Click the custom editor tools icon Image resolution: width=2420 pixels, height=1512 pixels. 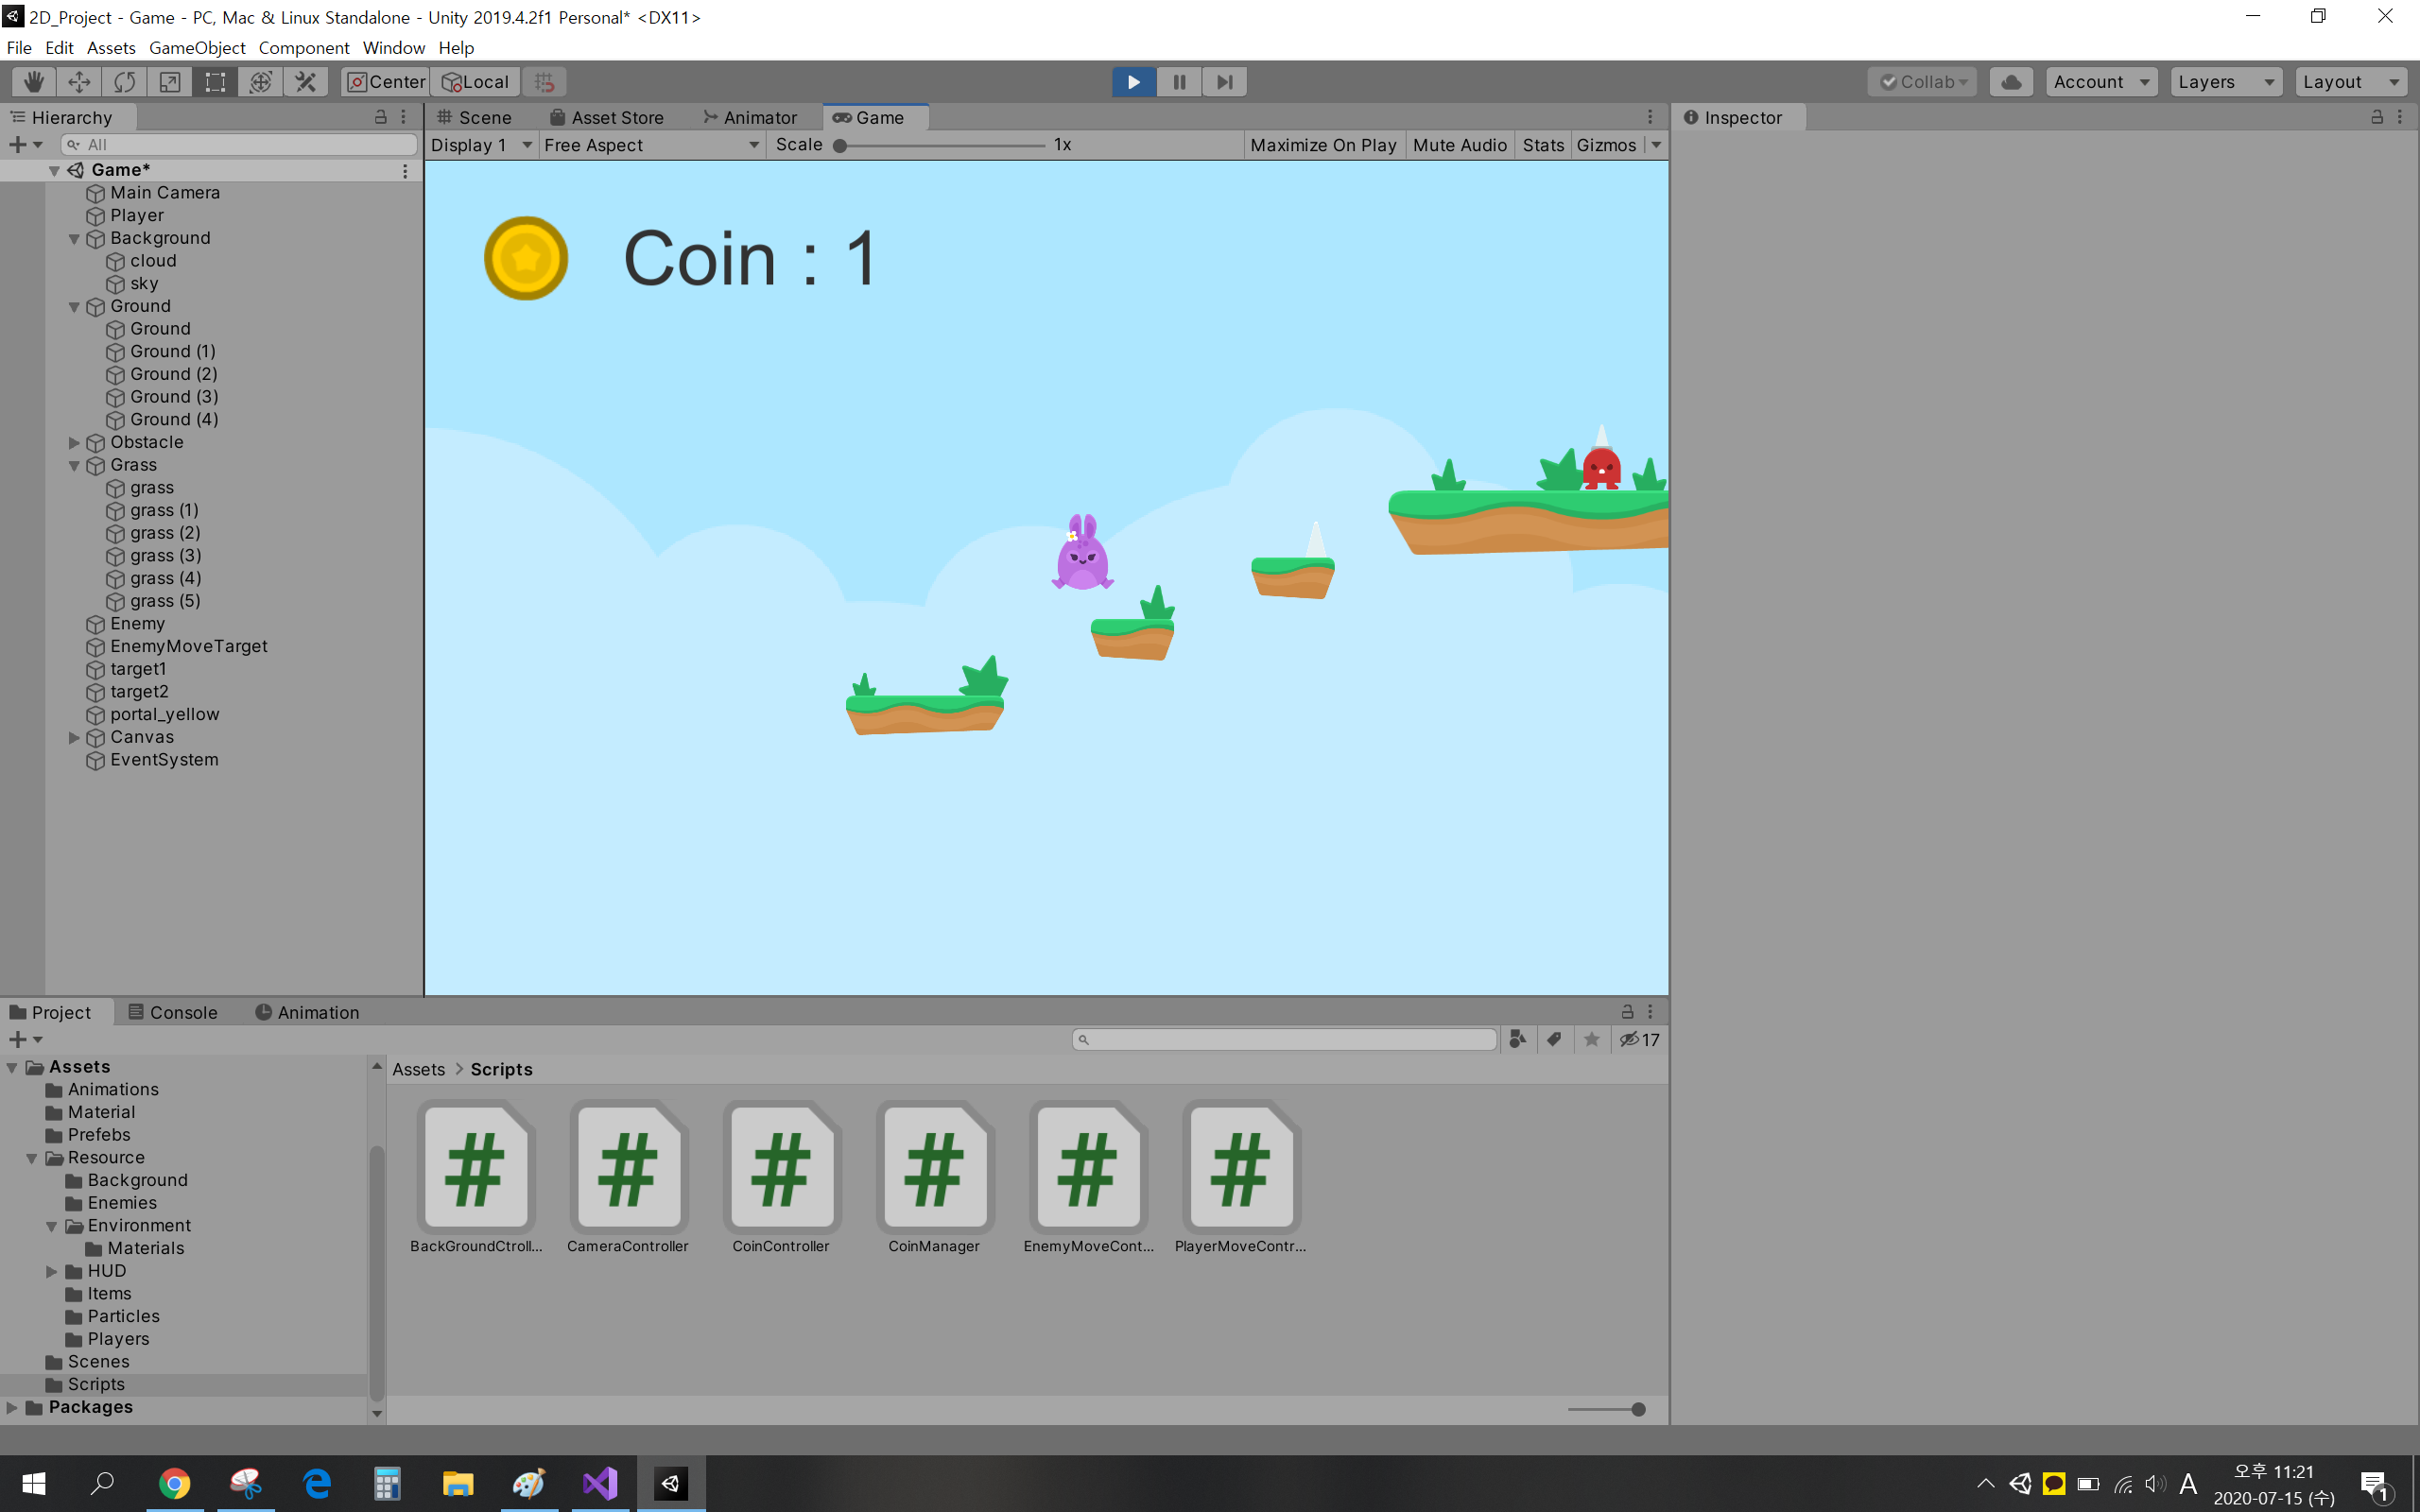306,82
